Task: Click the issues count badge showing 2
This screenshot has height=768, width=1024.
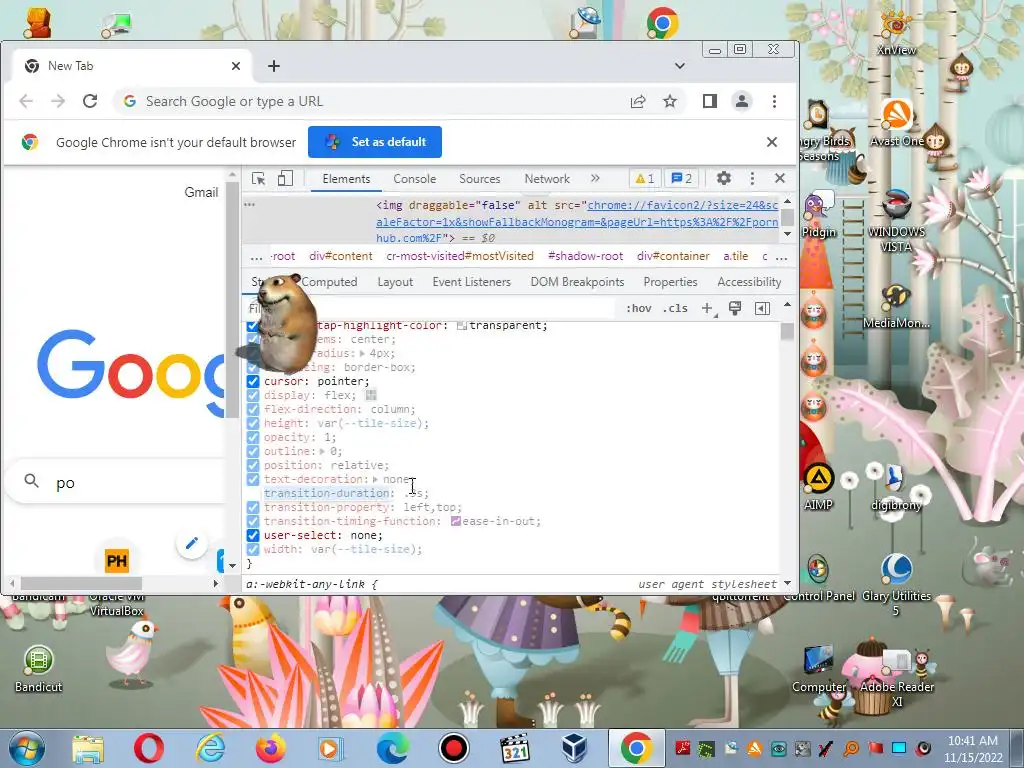Action: 682,178
